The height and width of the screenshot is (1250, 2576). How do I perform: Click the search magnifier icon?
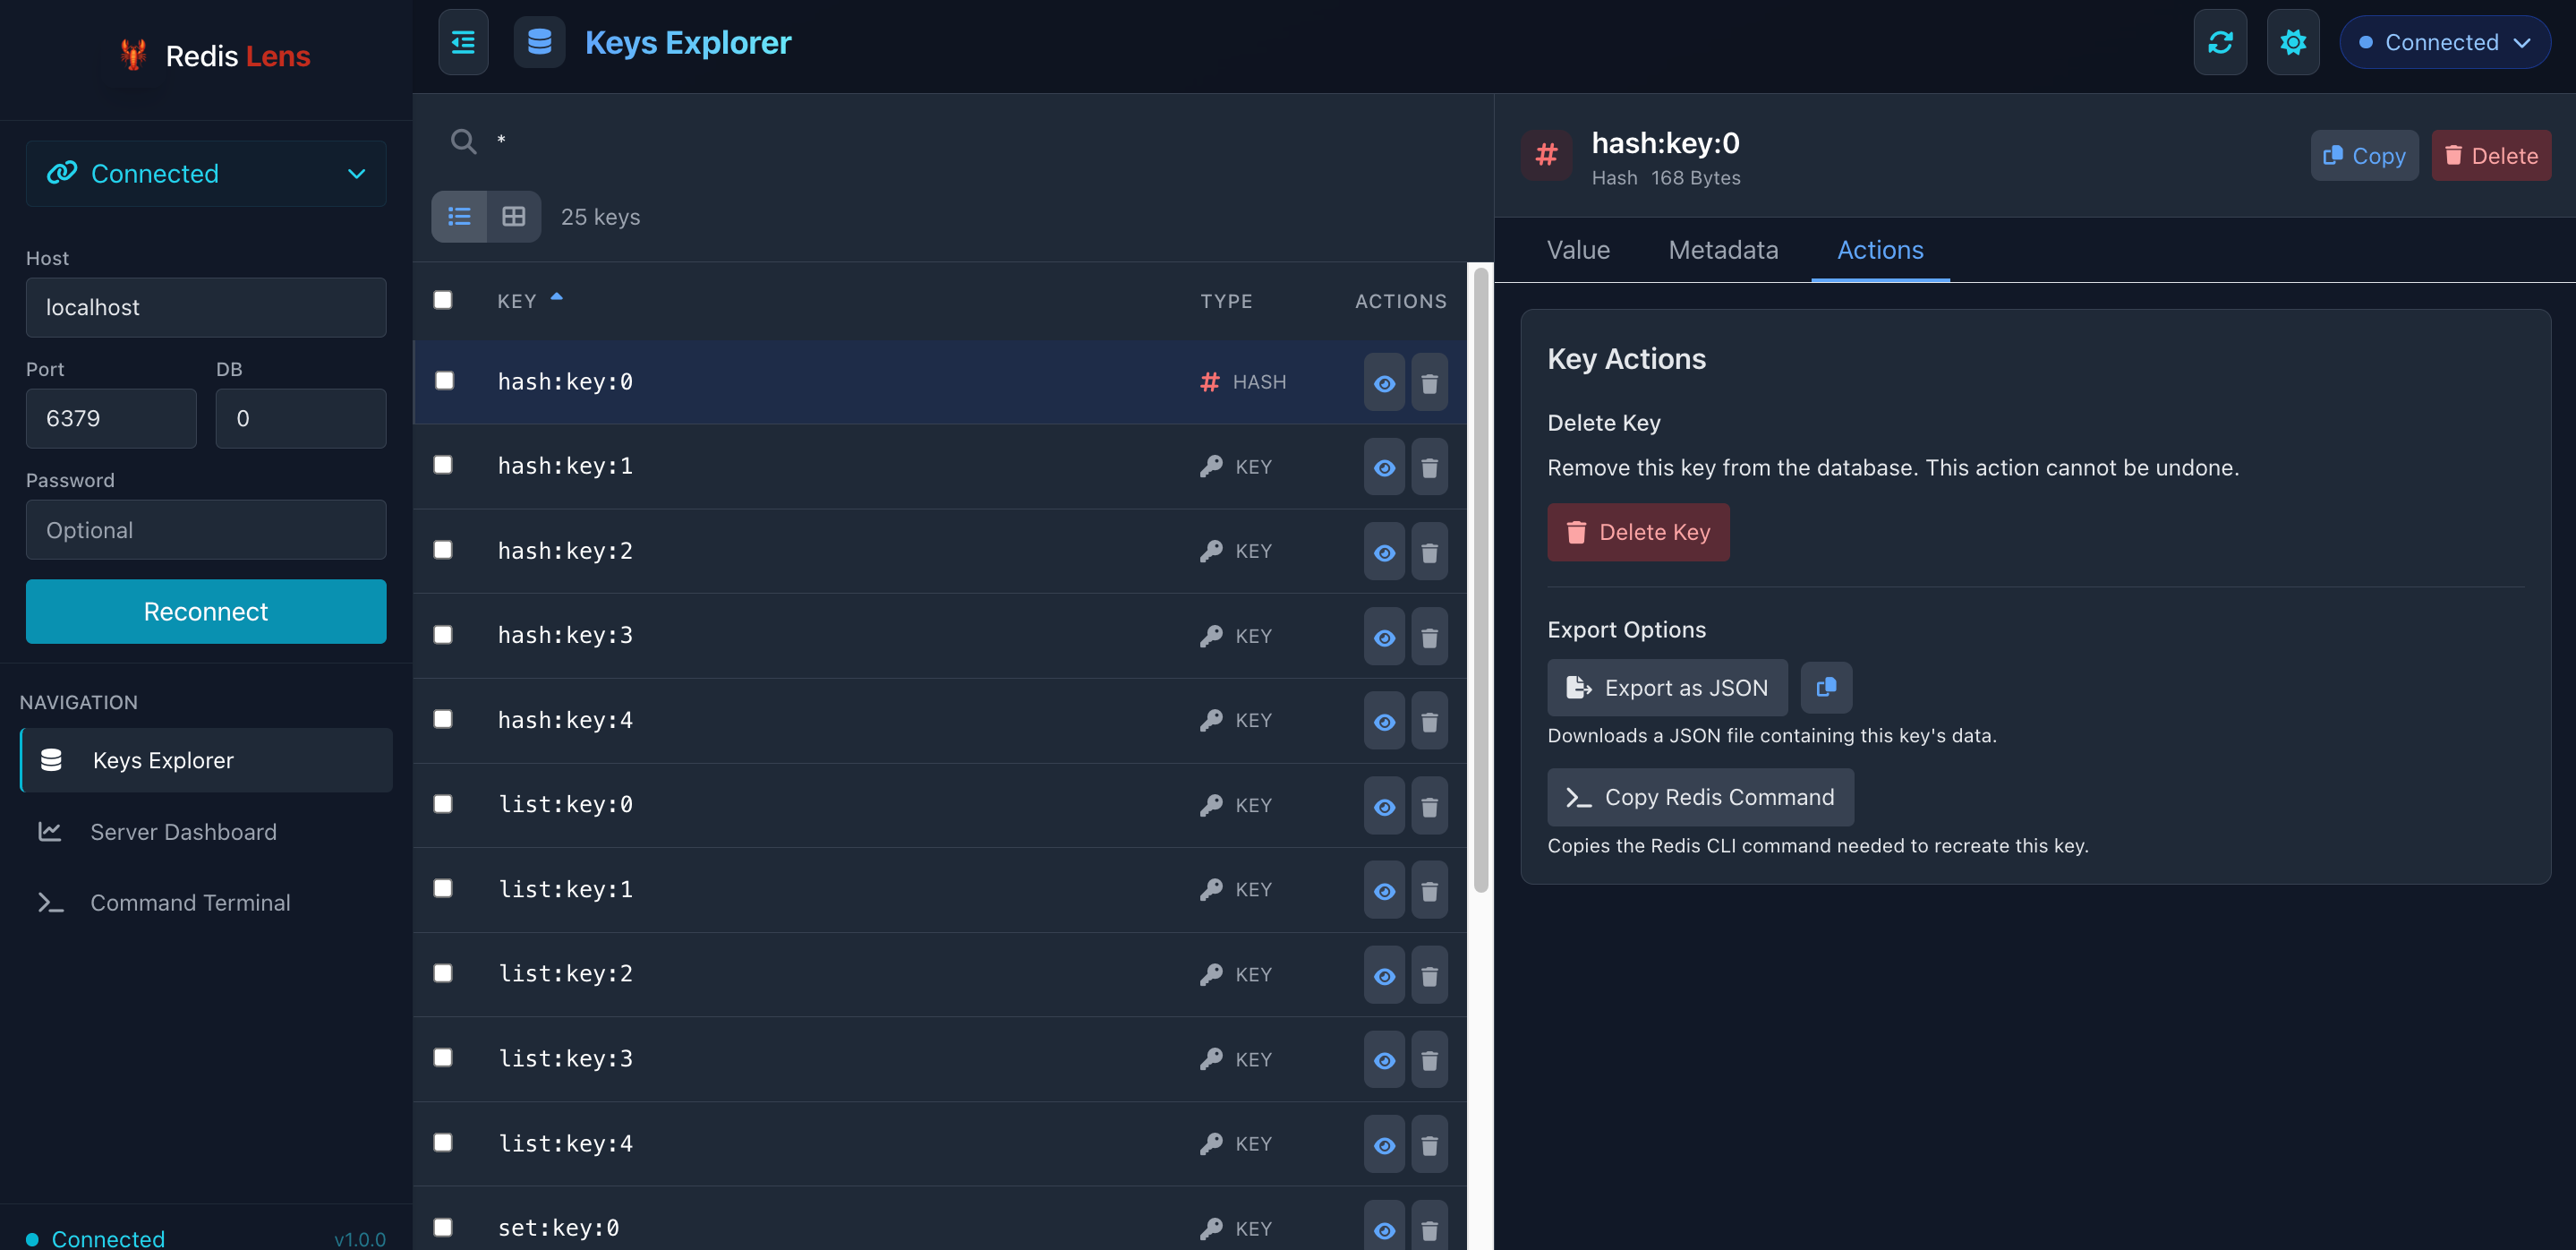tap(463, 141)
